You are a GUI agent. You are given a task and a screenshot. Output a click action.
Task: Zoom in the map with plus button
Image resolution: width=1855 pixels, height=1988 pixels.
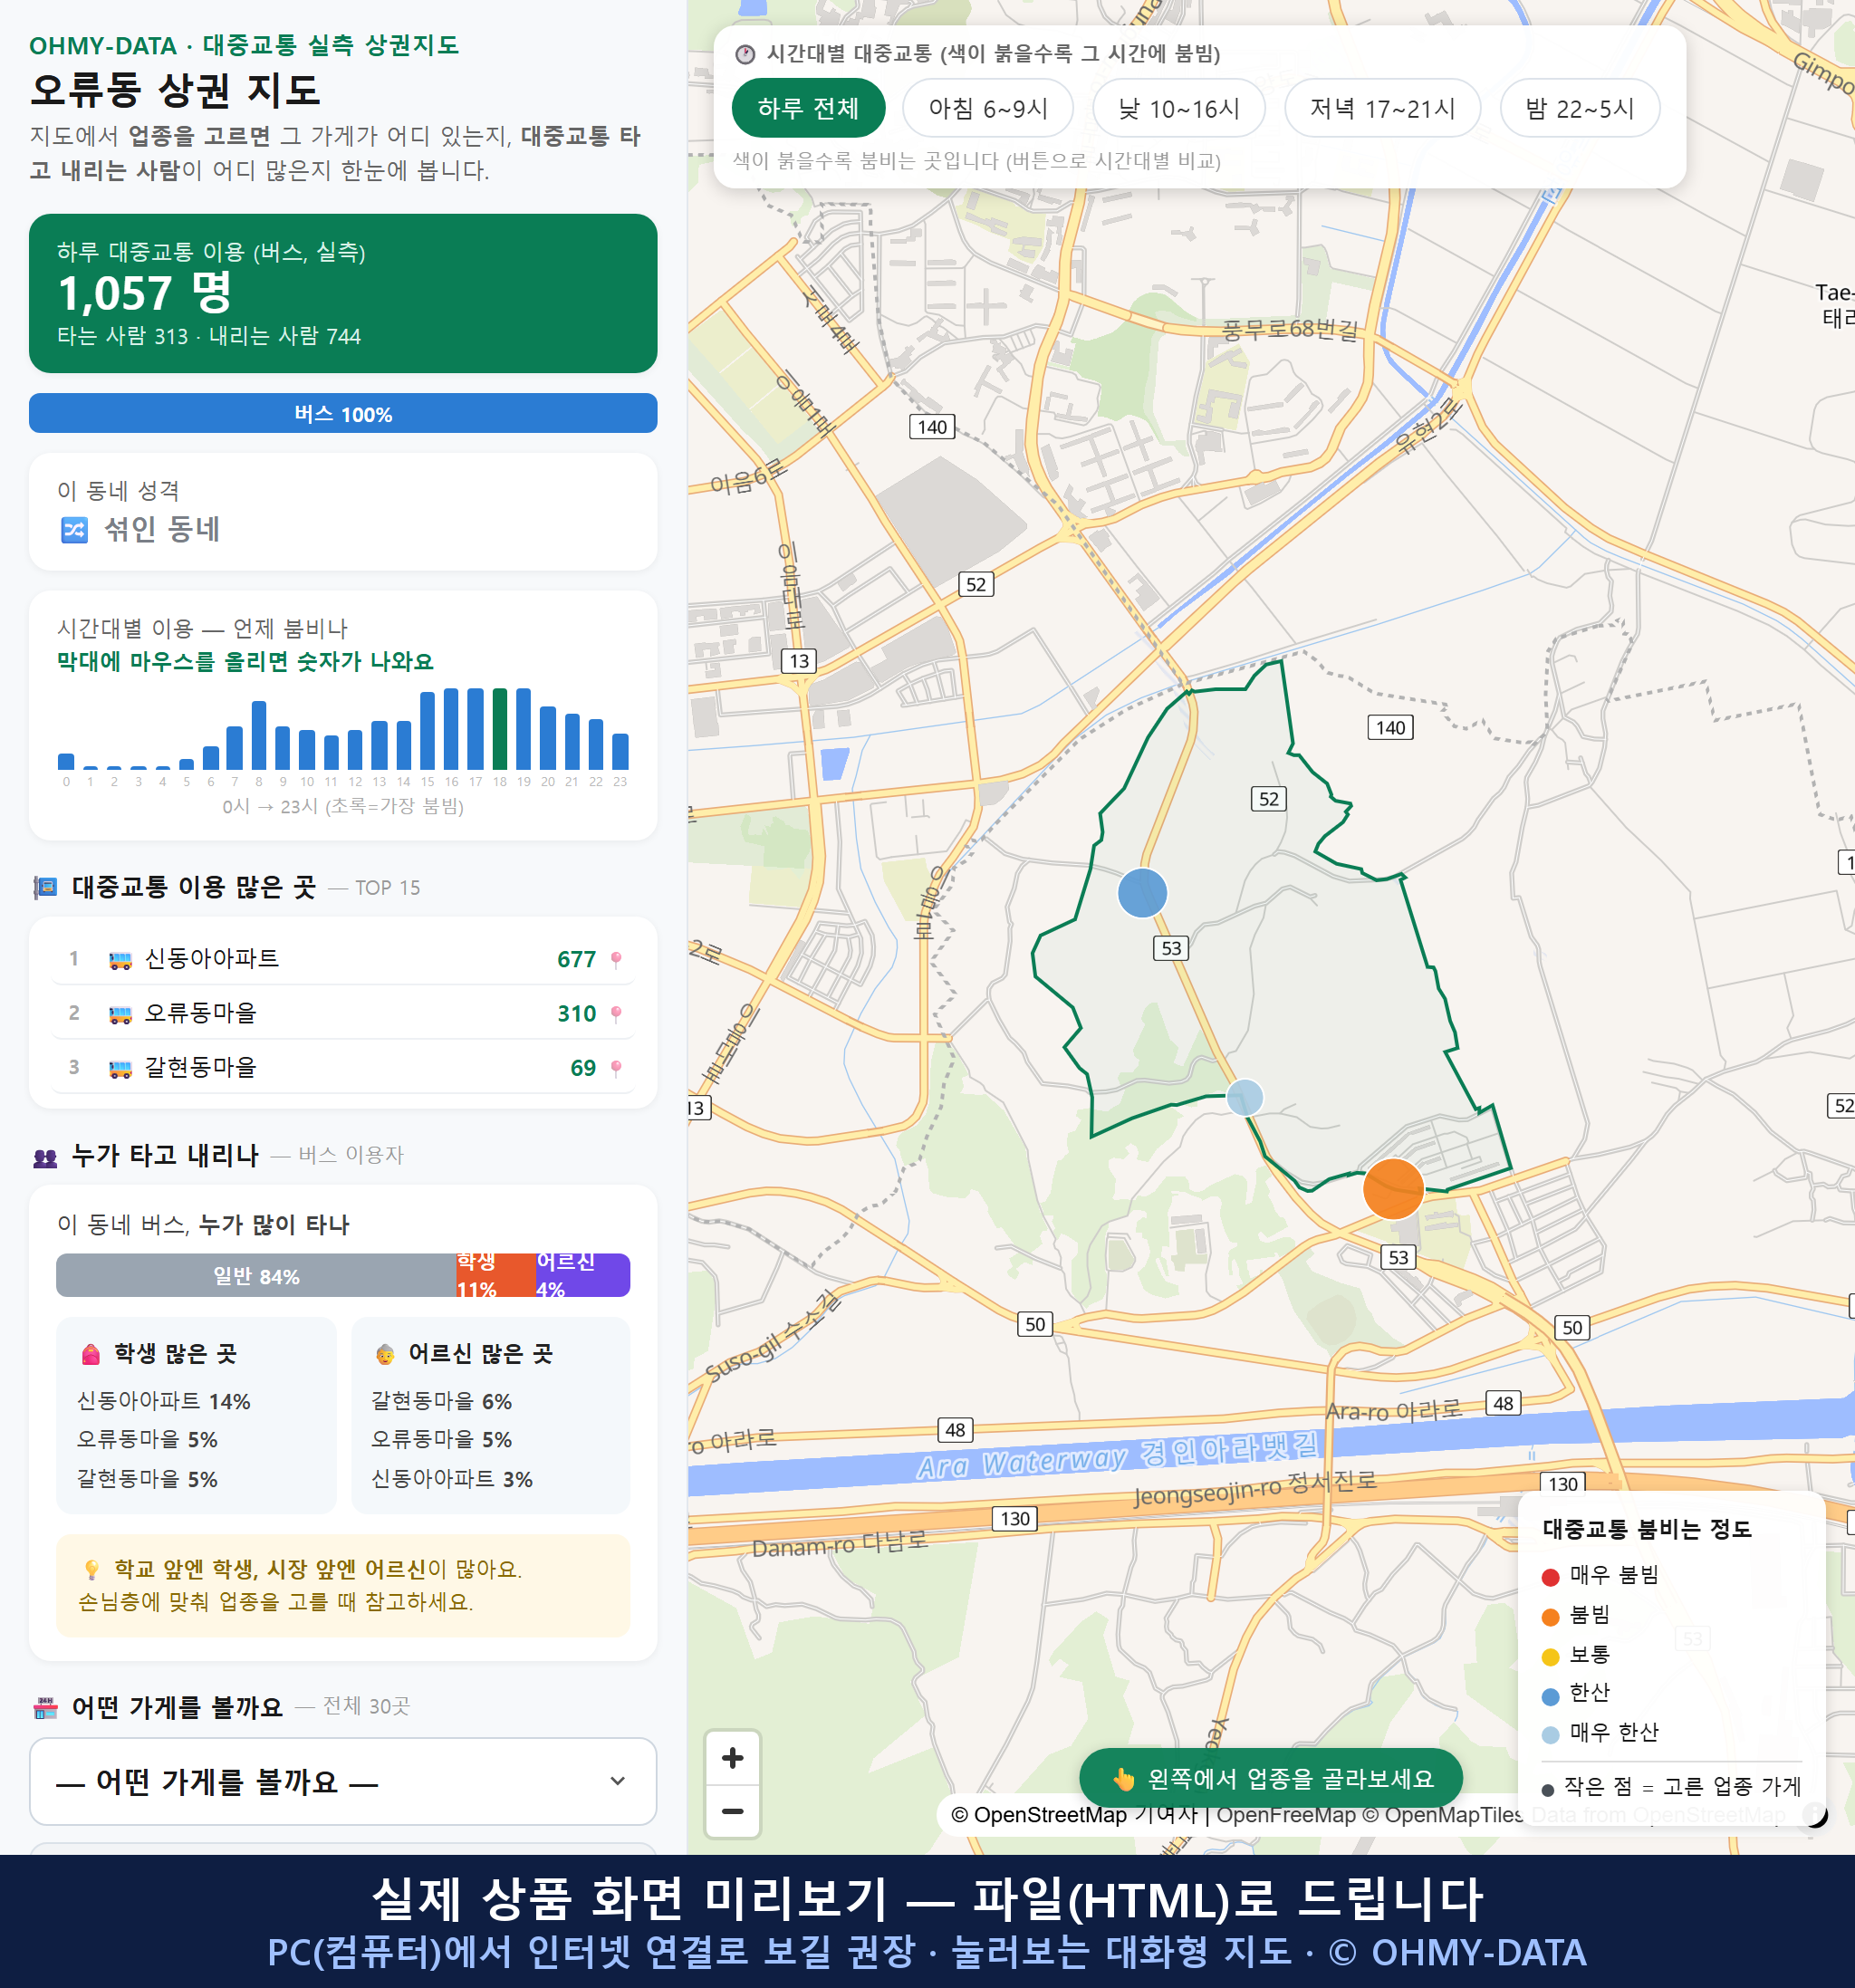pos(733,1758)
